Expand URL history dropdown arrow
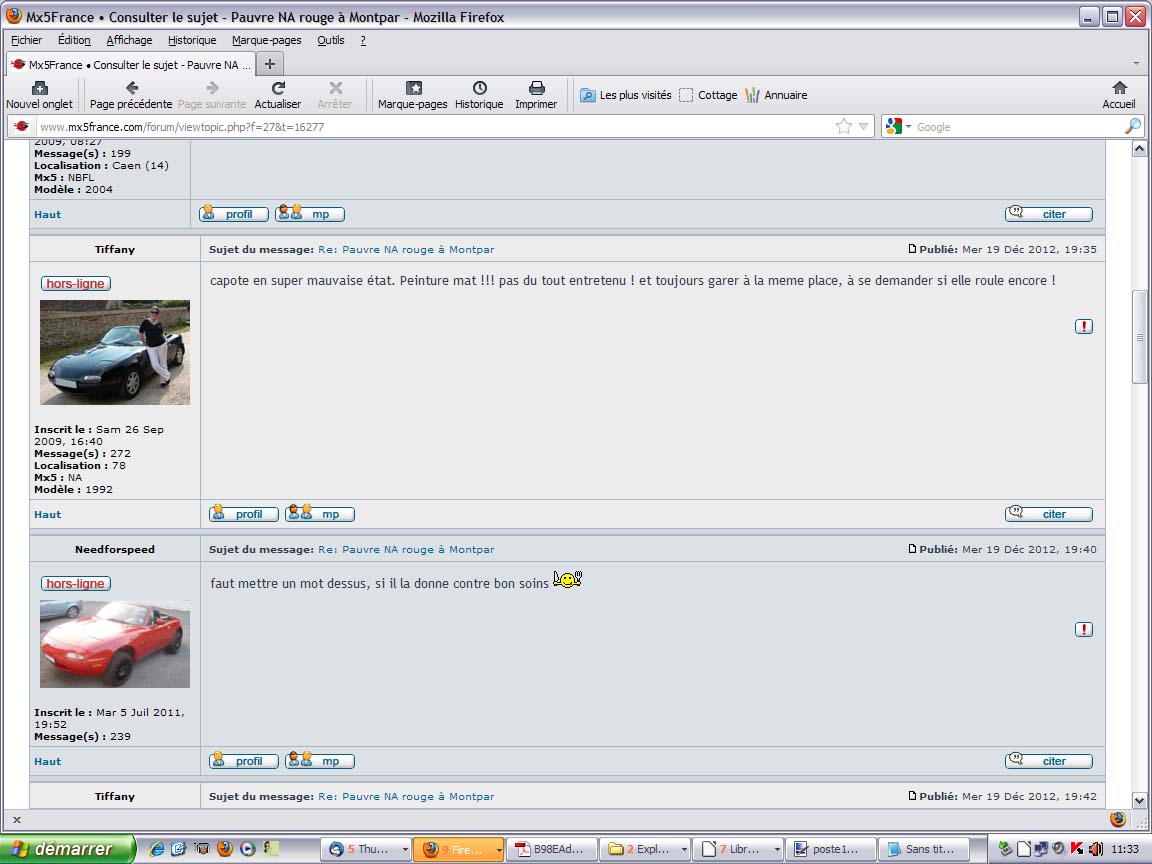The height and width of the screenshot is (864, 1152). [863, 126]
